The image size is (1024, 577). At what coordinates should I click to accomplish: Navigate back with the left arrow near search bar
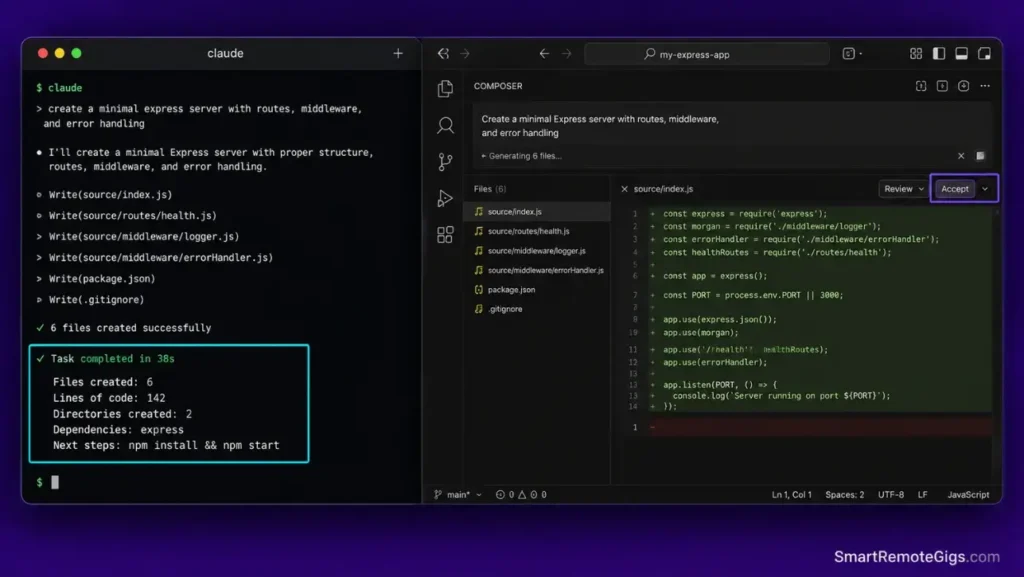[544, 54]
